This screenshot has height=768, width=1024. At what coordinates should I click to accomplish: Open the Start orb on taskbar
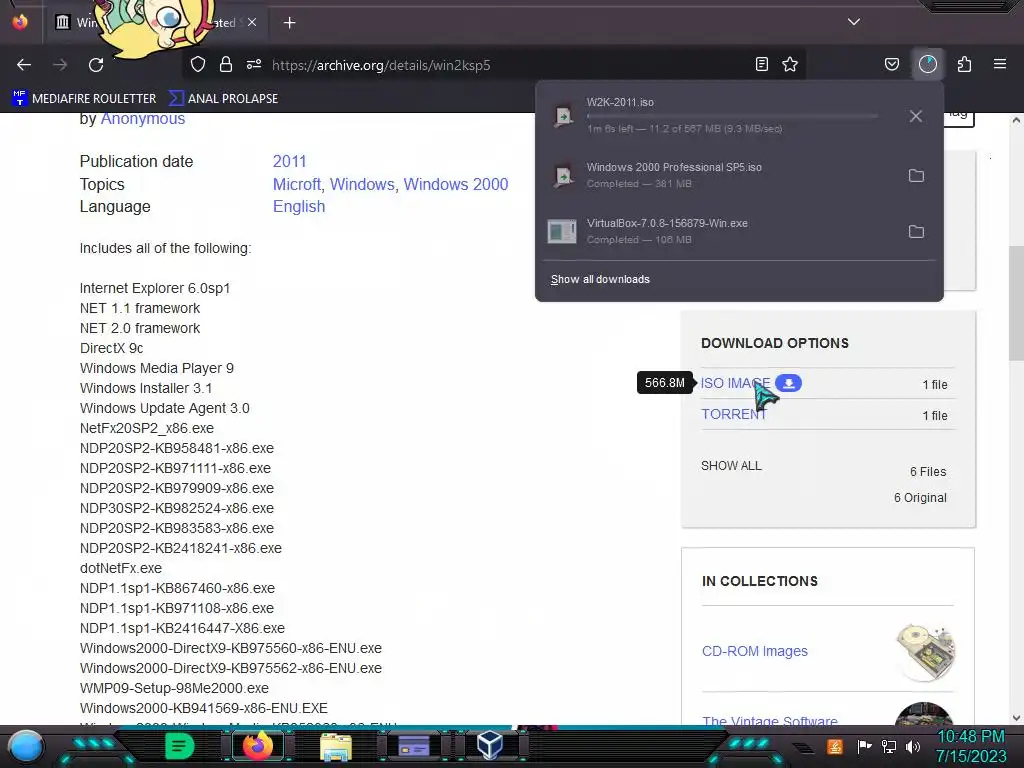(26, 746)
